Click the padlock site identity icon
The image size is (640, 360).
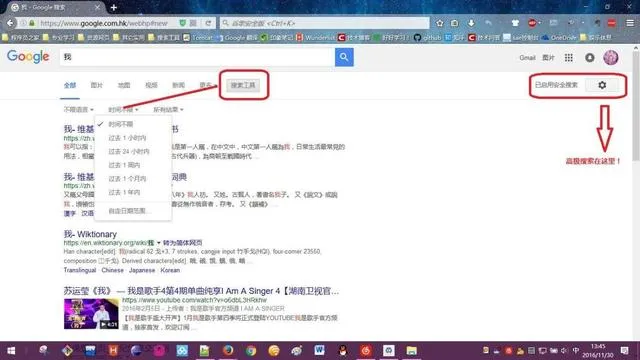32,23
